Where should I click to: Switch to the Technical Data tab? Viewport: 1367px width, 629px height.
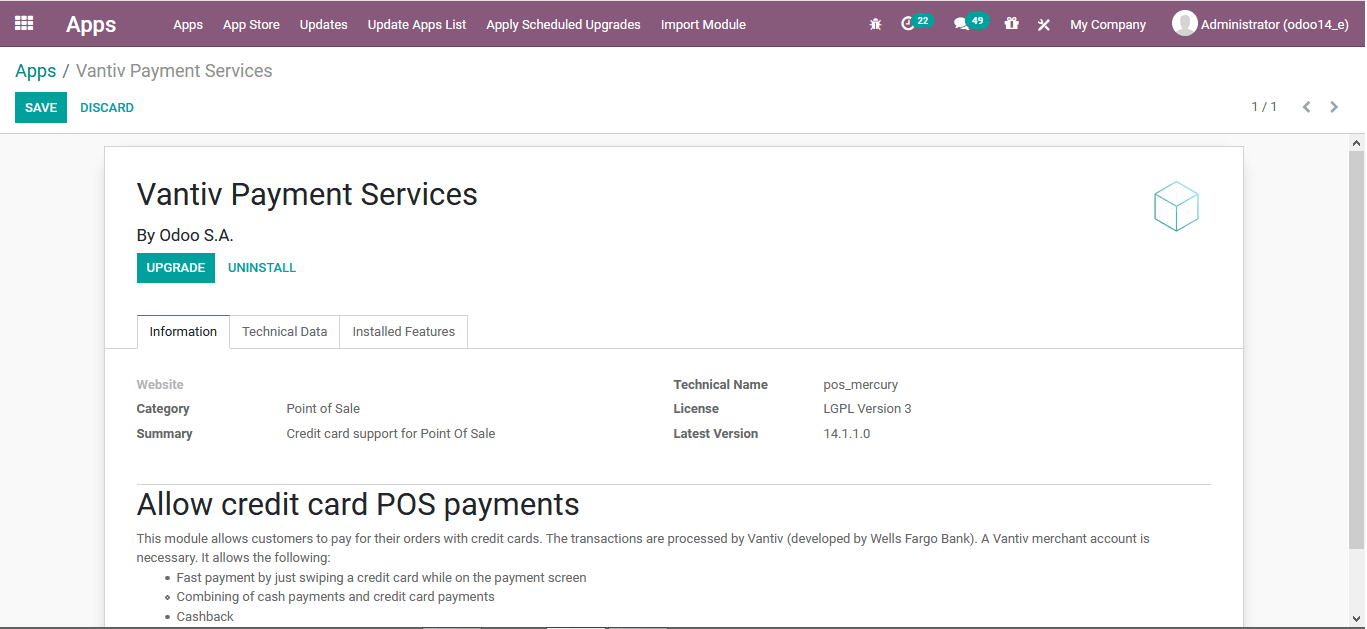[285, 331]
